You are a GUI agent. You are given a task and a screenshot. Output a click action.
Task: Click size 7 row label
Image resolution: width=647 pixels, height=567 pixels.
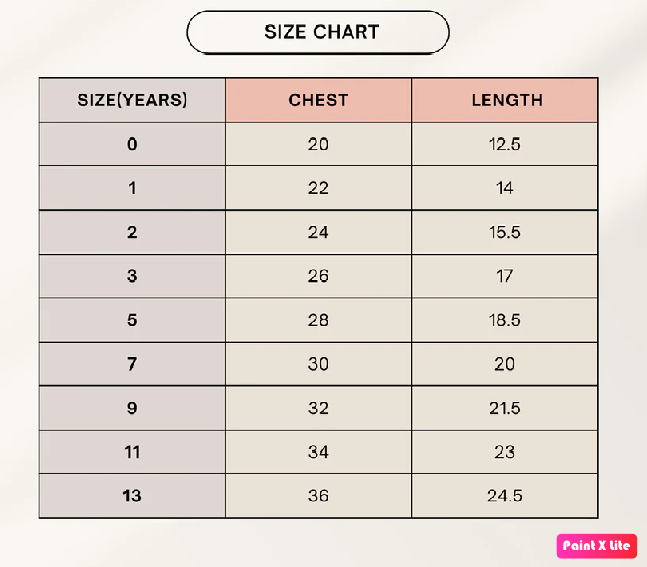[132, 364]
